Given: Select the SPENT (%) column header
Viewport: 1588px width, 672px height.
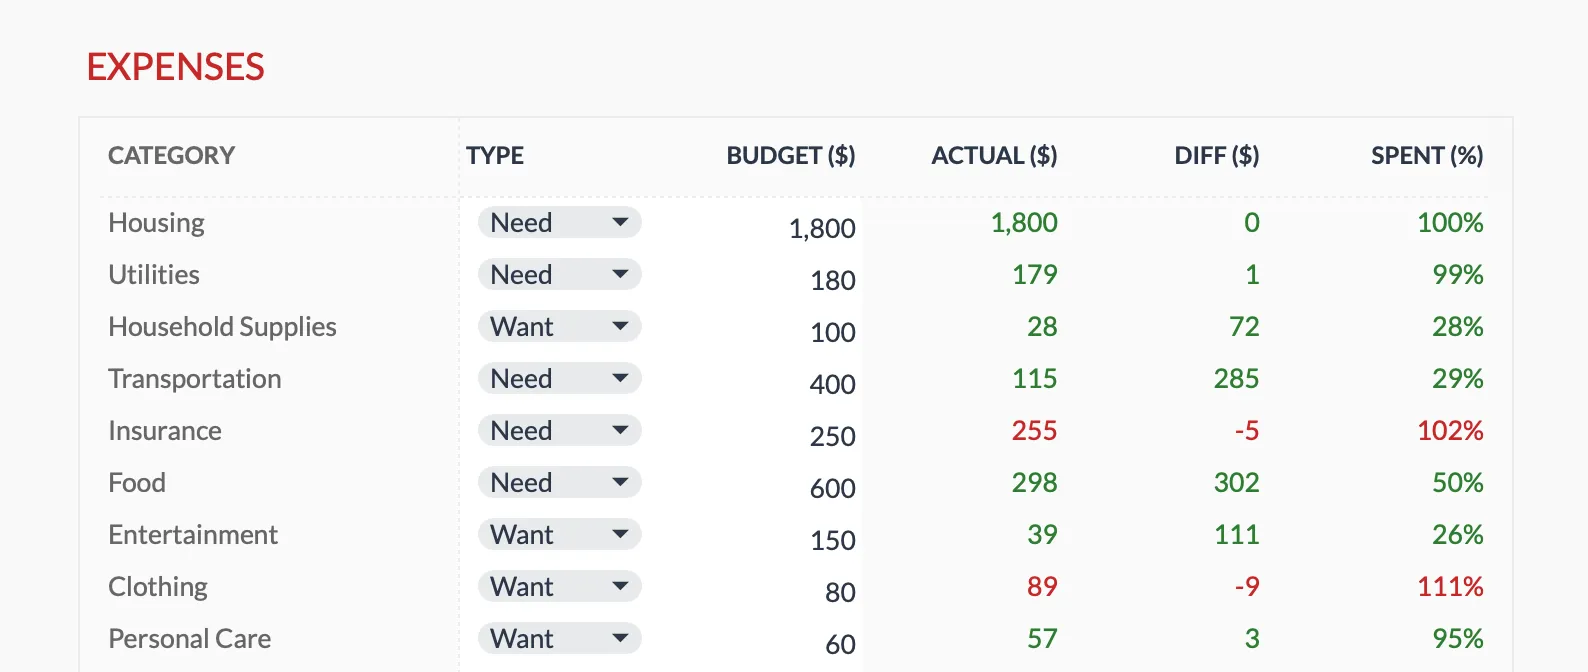Looking at the screenshot, I should pos(1427,155).
